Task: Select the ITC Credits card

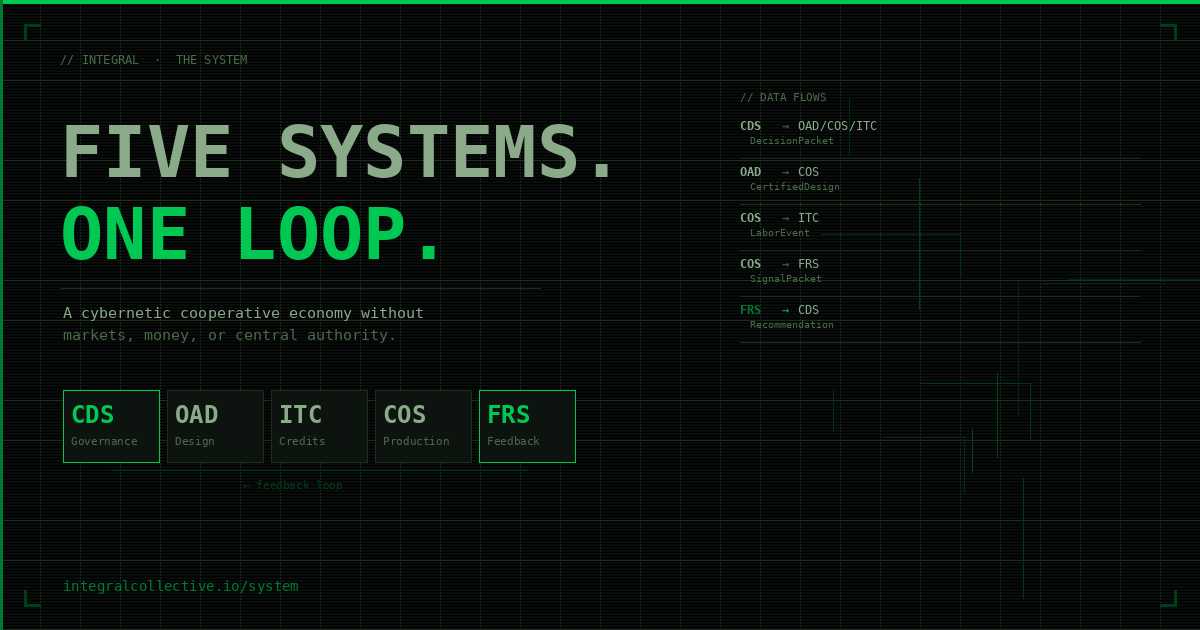Action: point(319,426)
